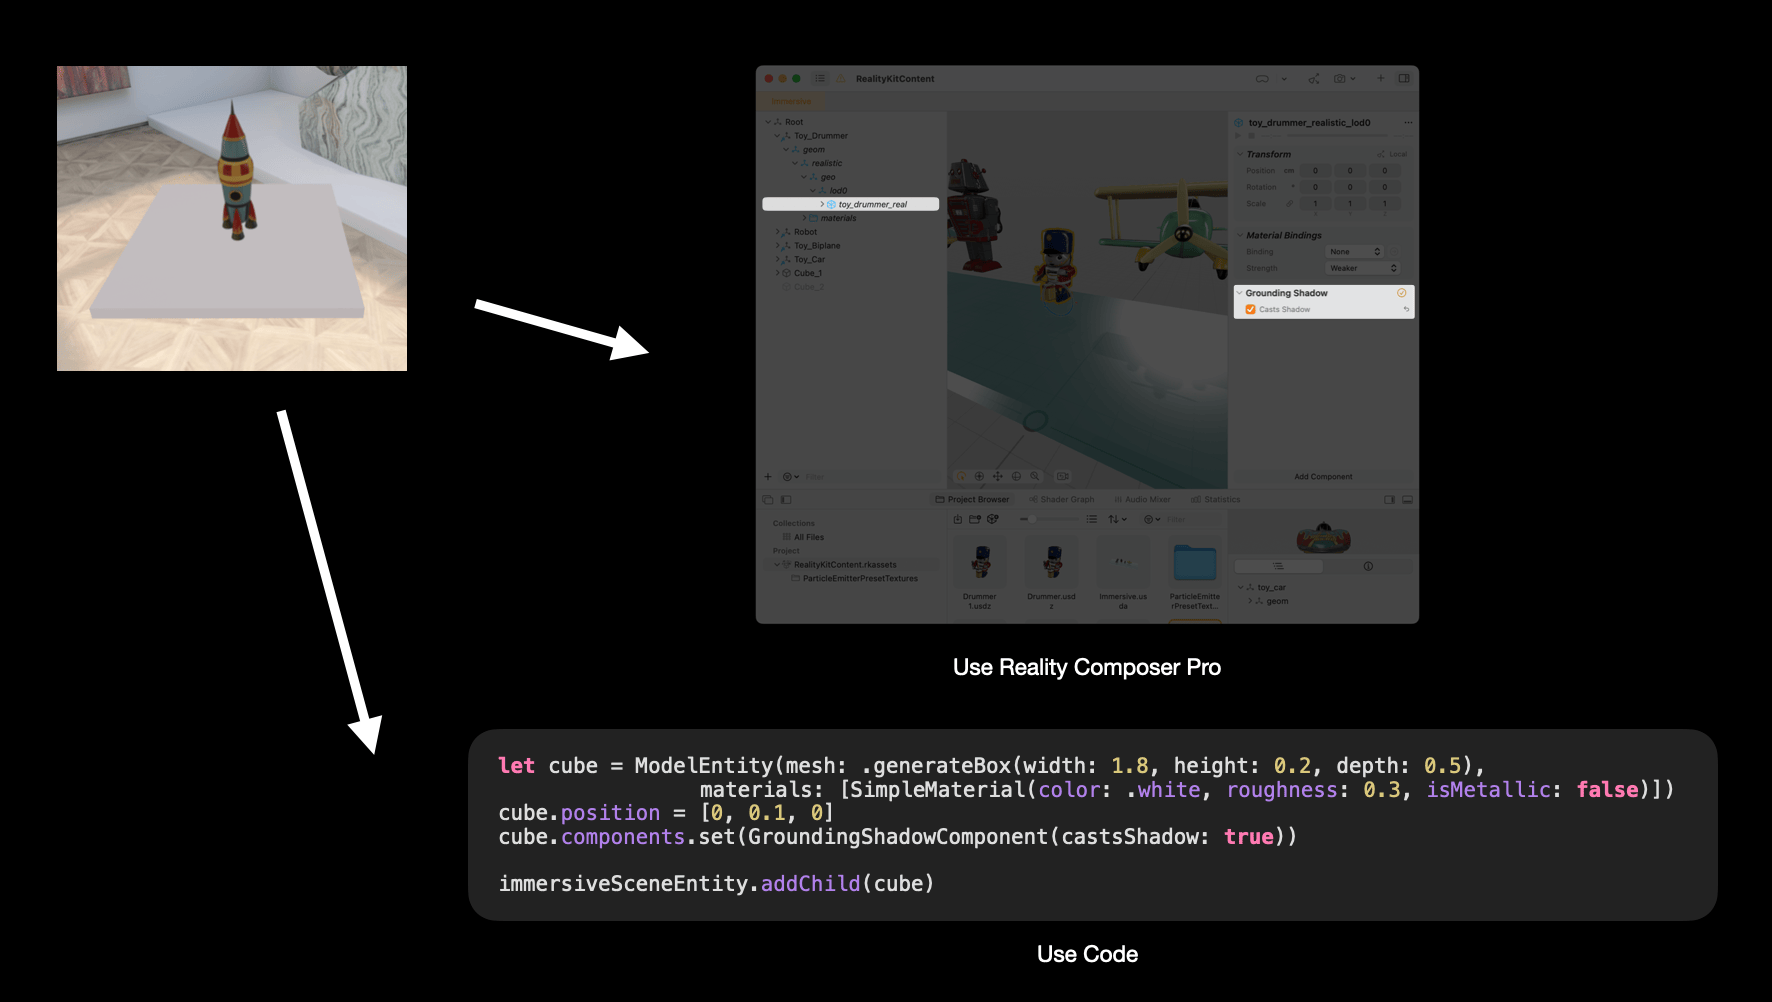The image size is (1772, 1002).
Task: Click the import file icon in Project Browser
Action: 958,520
